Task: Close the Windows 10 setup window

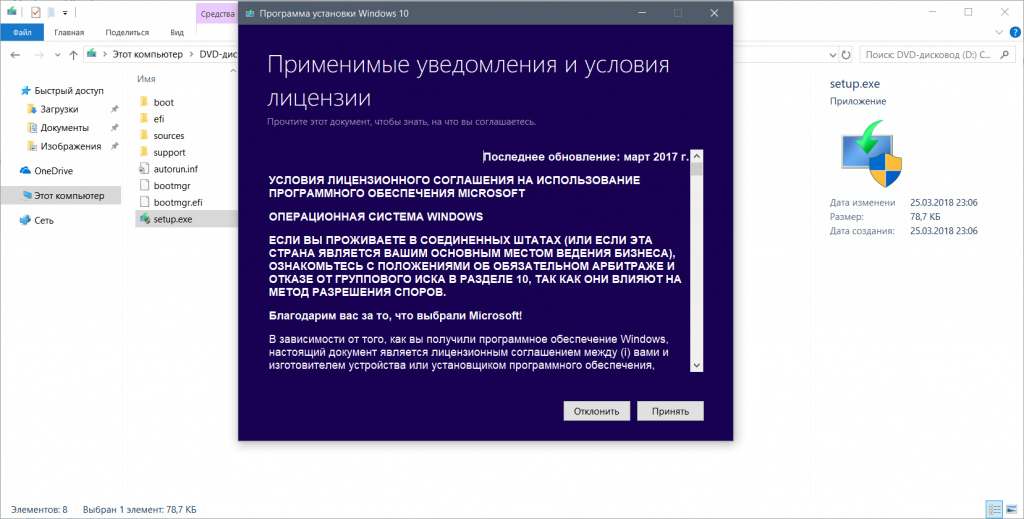Action: click(714, 13)
